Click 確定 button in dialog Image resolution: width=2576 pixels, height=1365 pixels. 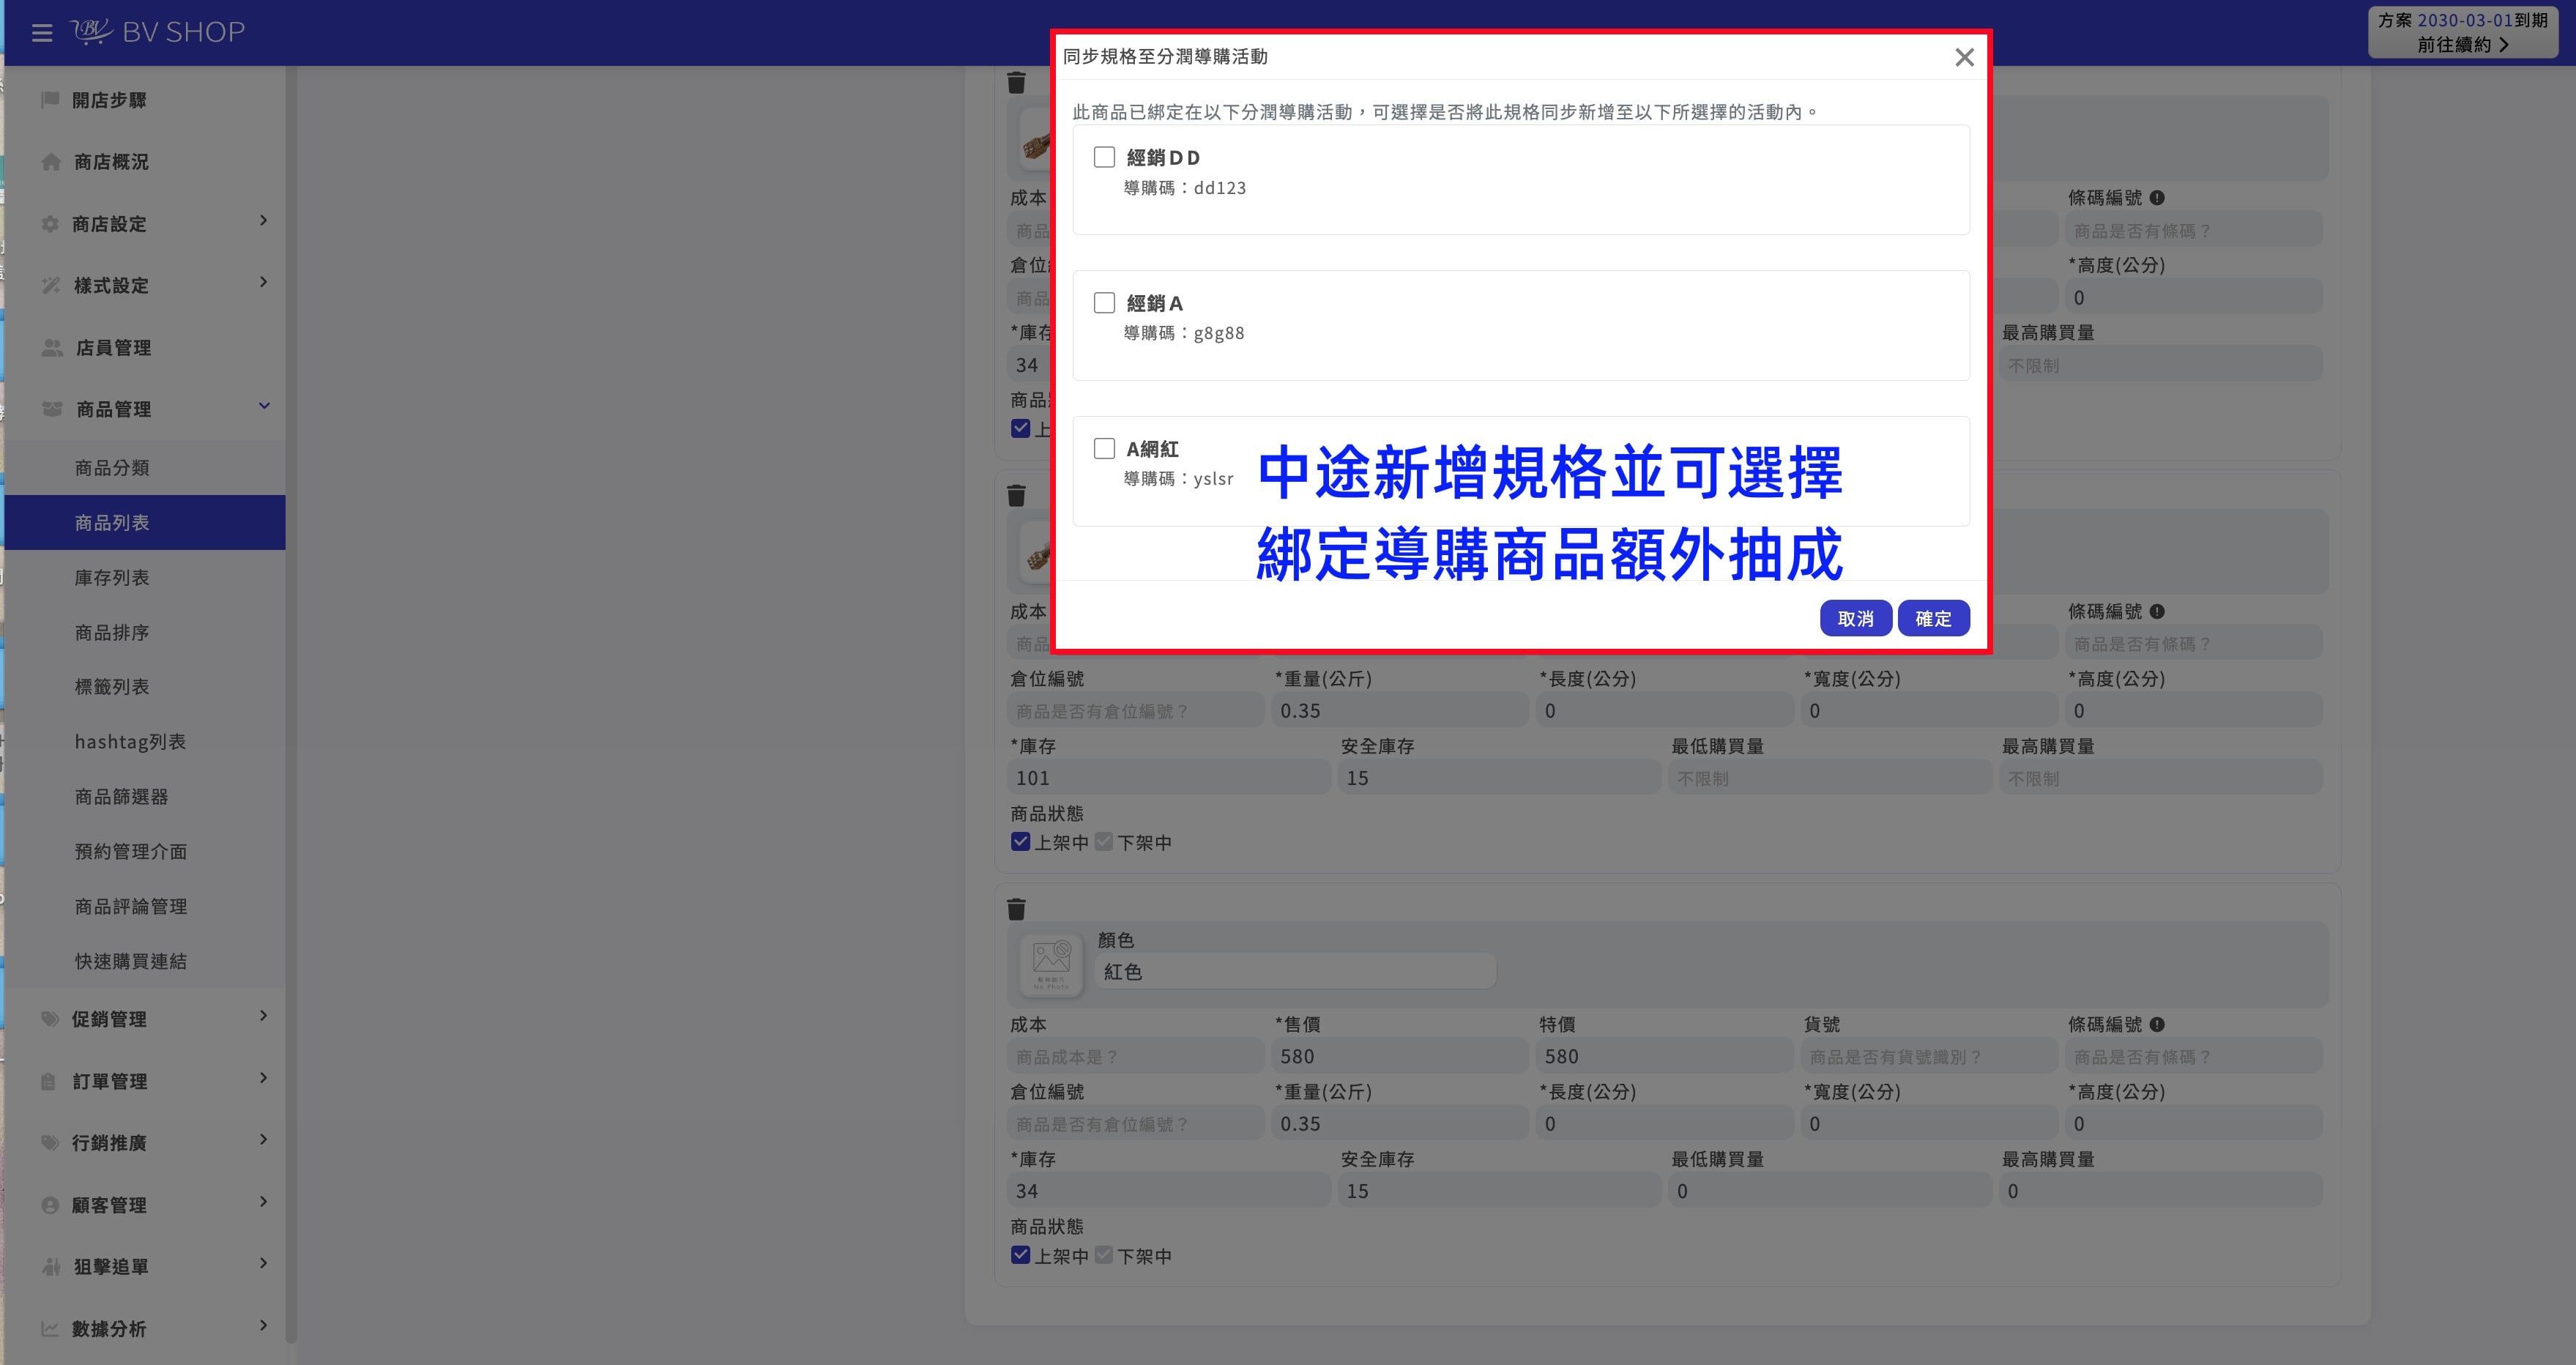click(1933, 618)
